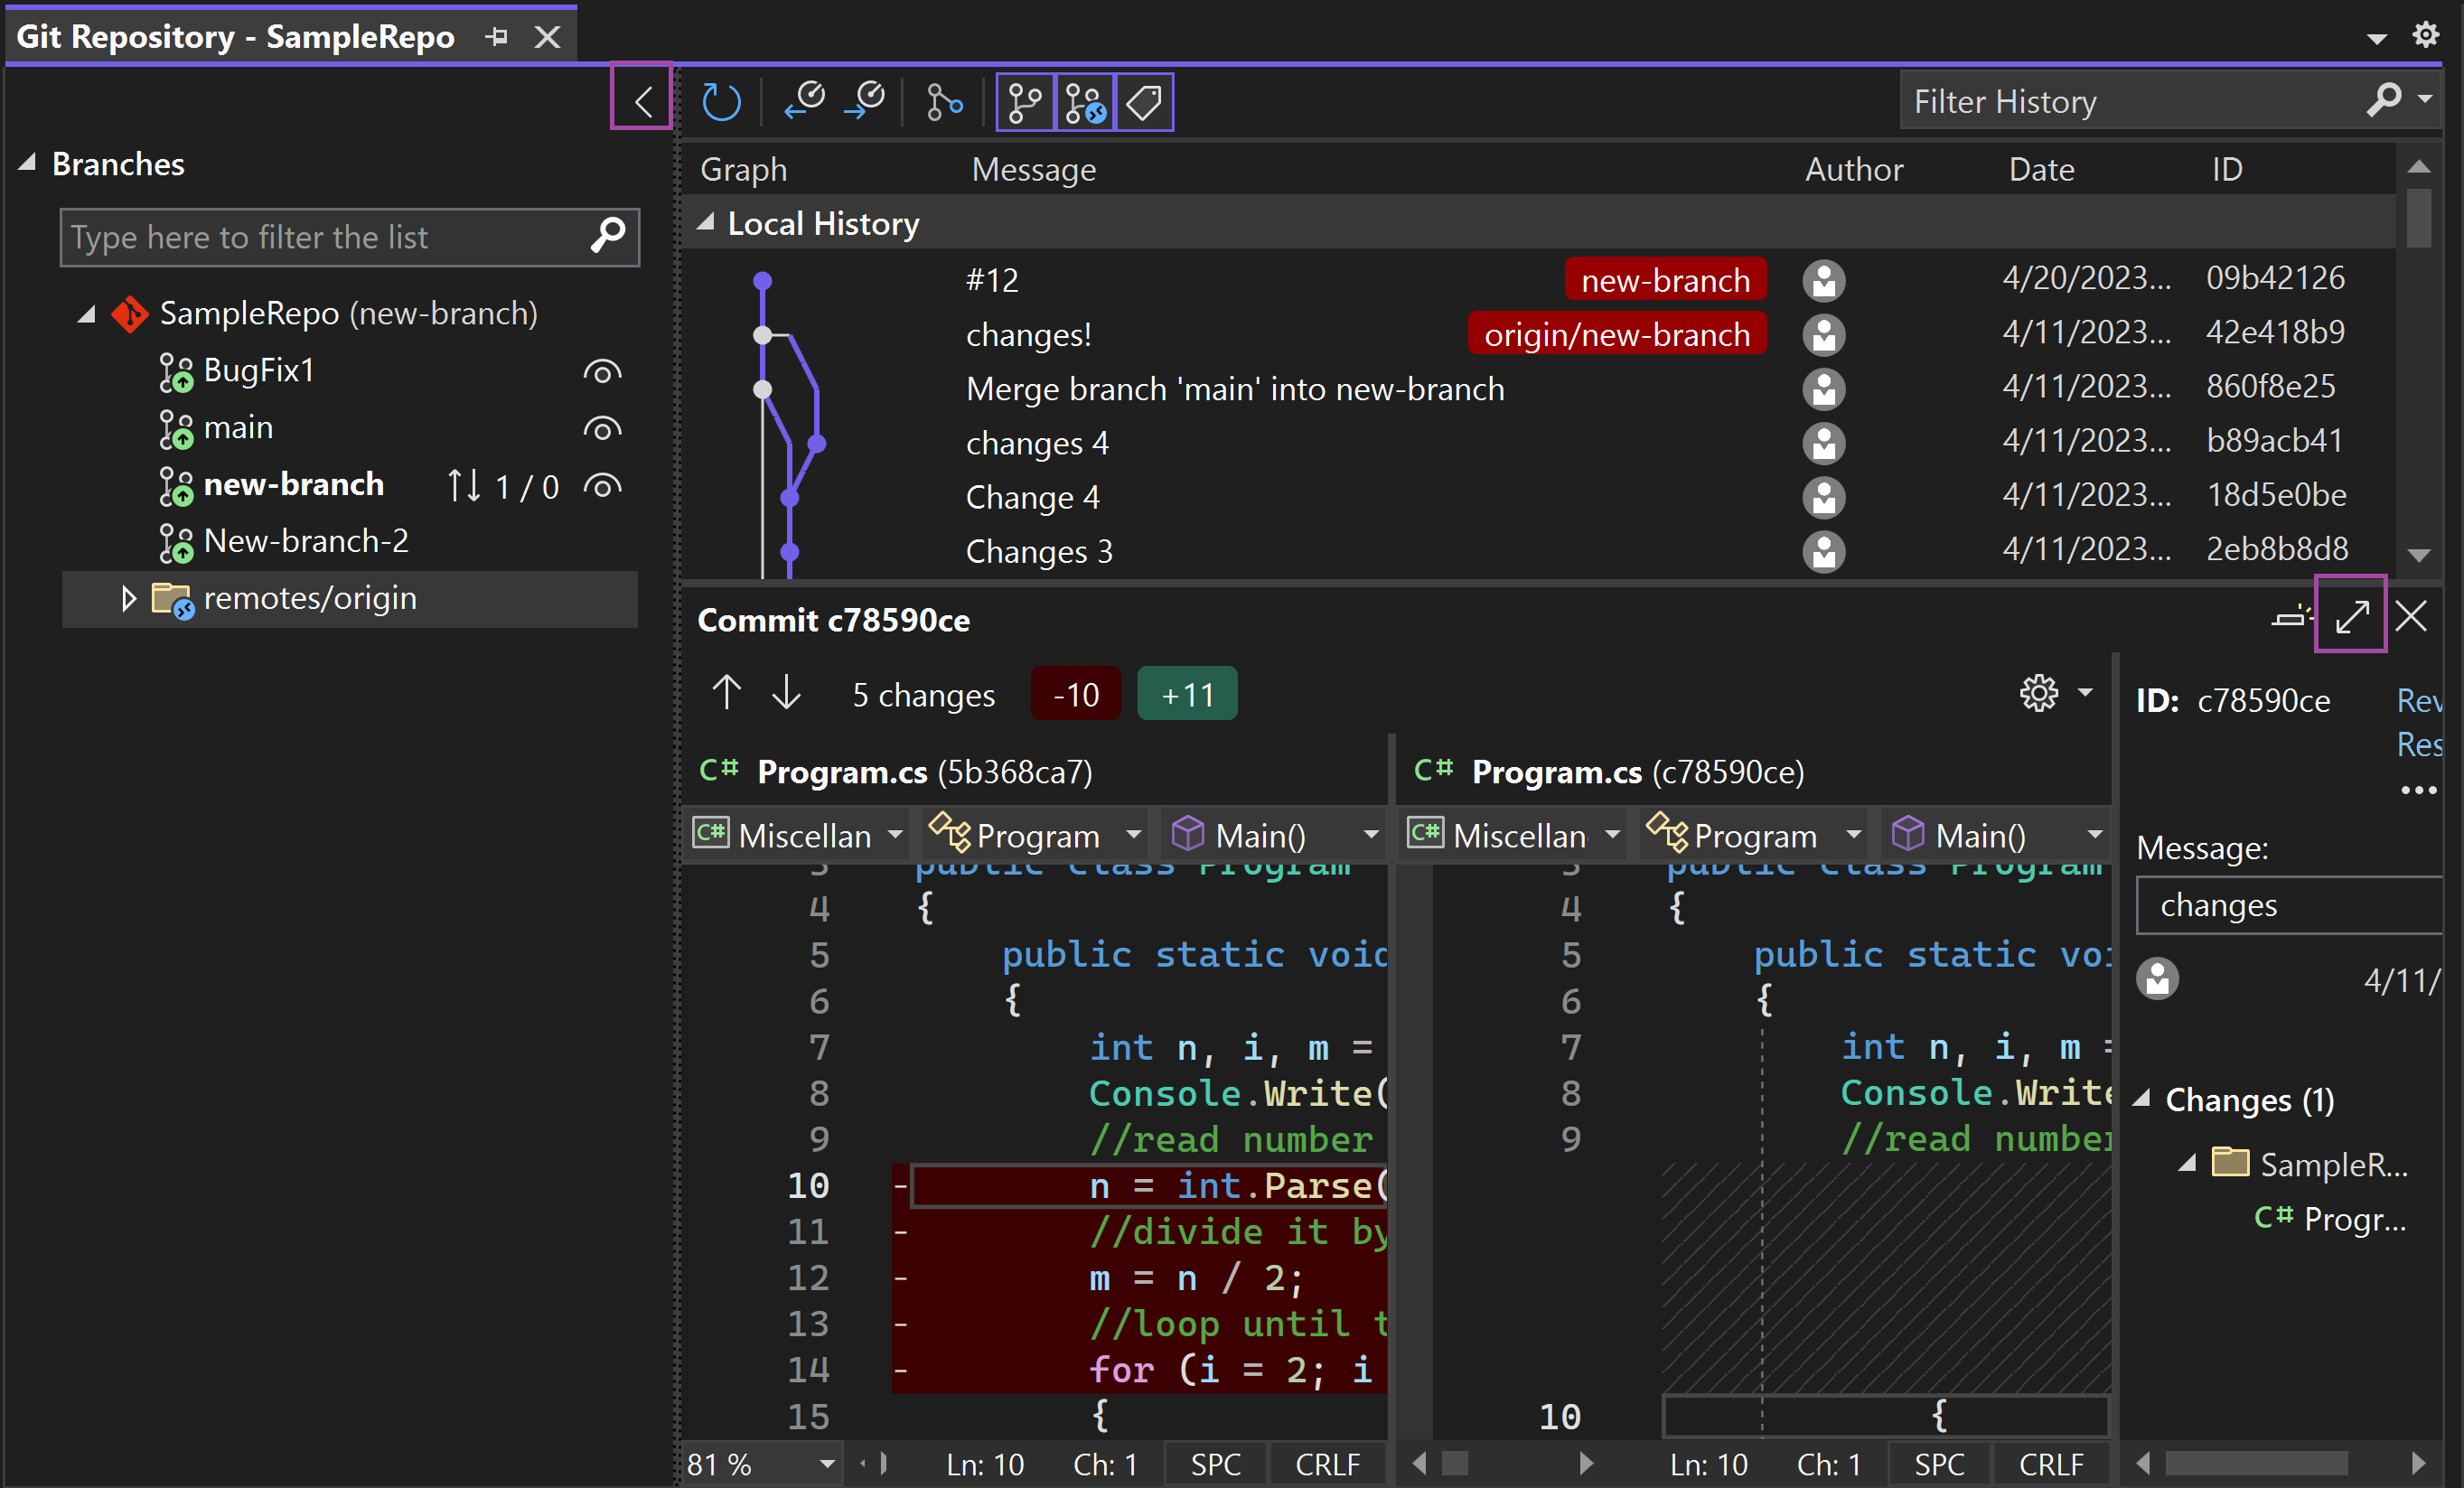
Task: Click the Program dropdown in left pane
Action: [1060, 836]
